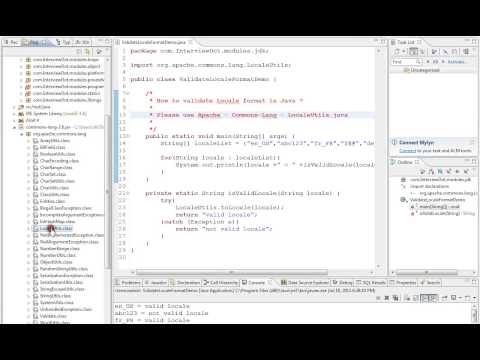Toggle Hide Non-Public Members in Outline toolbar
This screenshot has width=480, height=360.
457,172
